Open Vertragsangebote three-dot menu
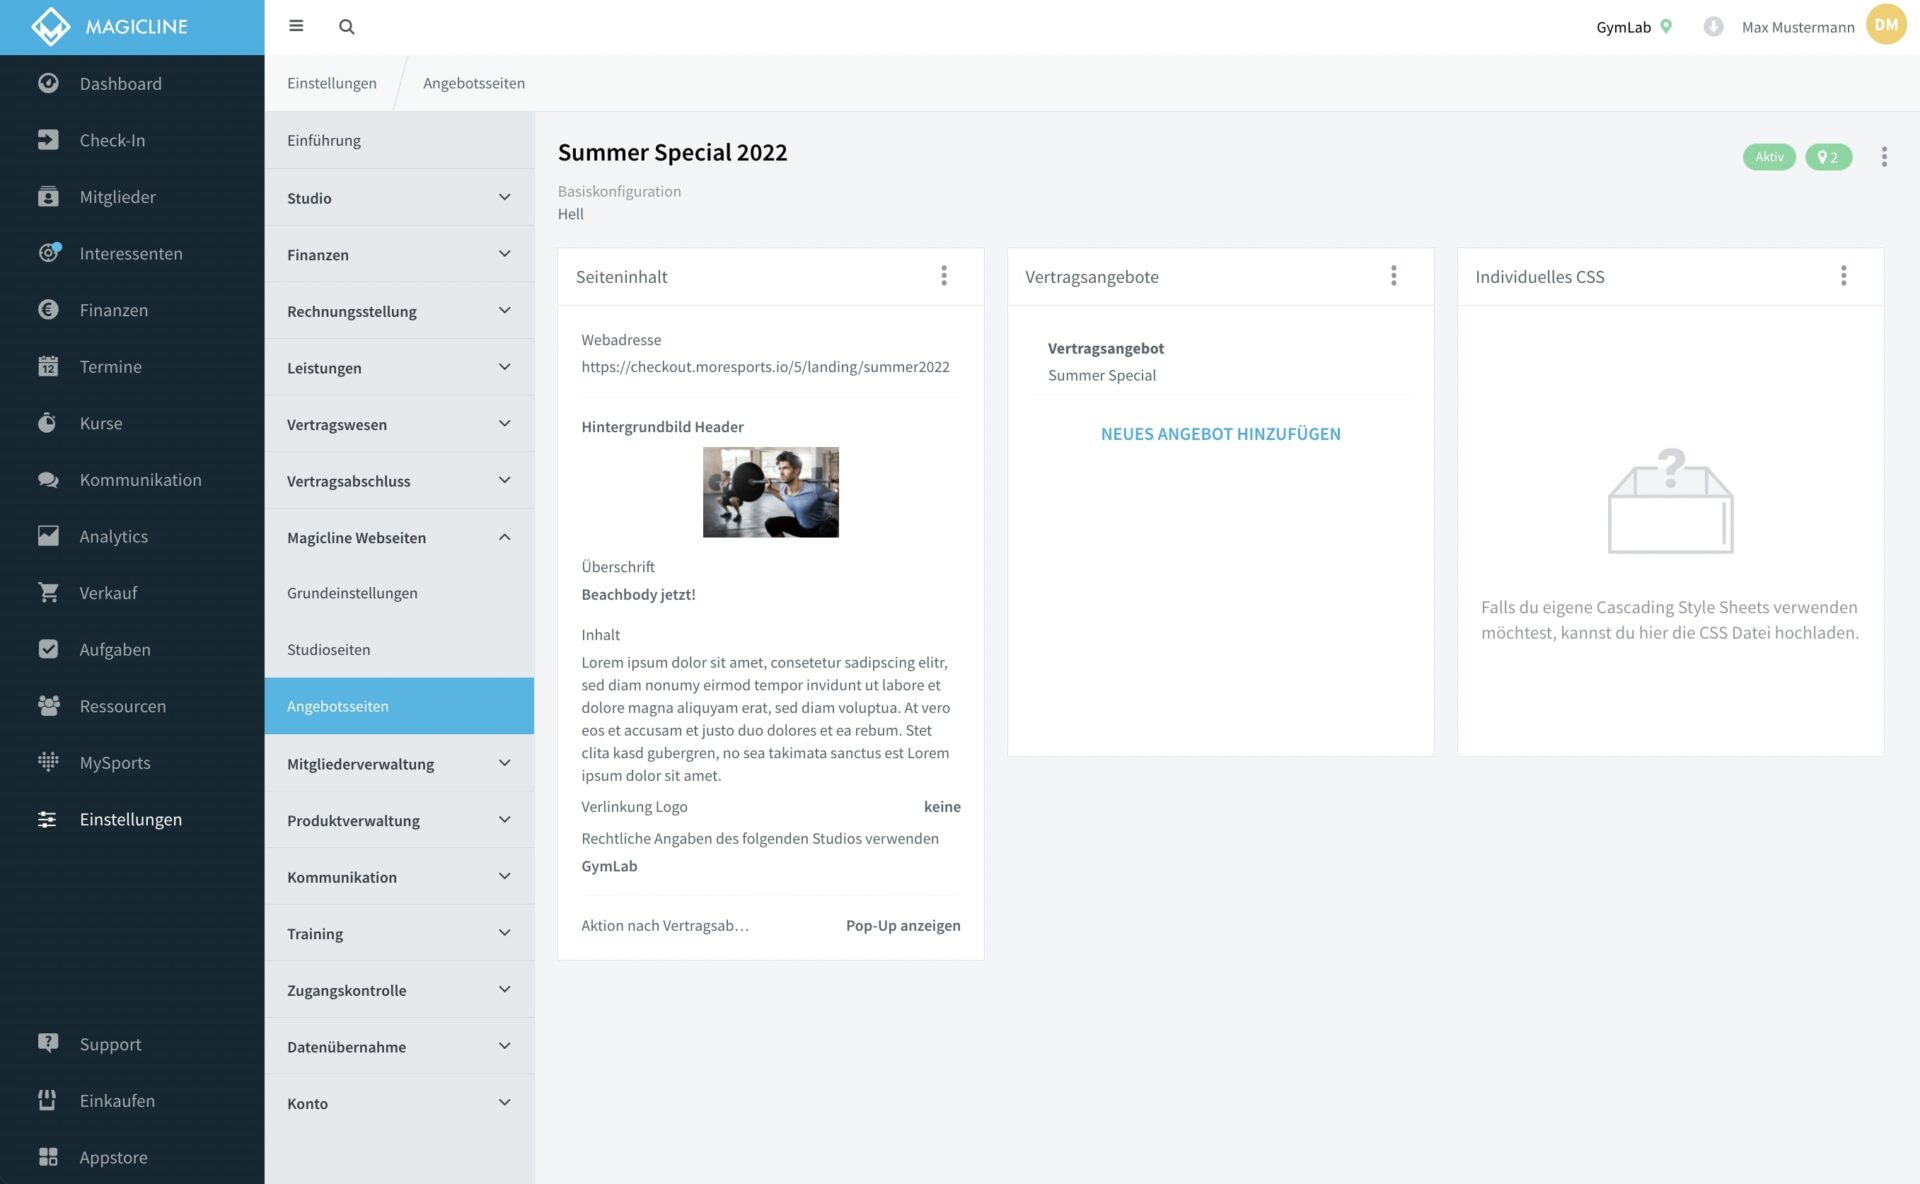1920x1184 pixels. (x=1393, y=276)
